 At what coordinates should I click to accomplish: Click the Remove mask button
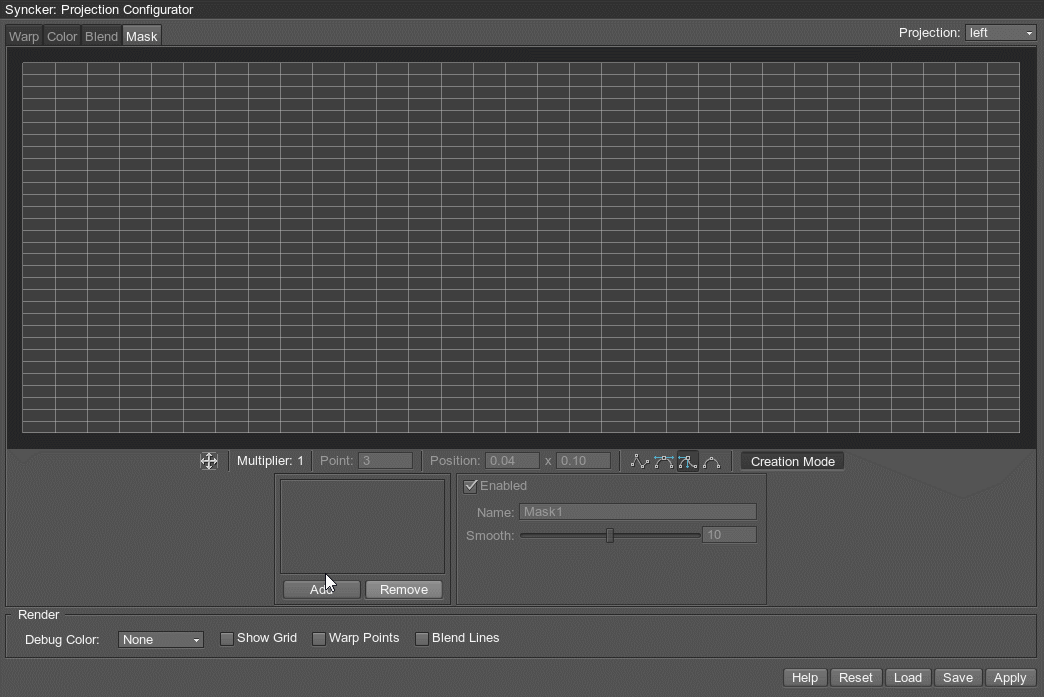click(x=403, y=589)
